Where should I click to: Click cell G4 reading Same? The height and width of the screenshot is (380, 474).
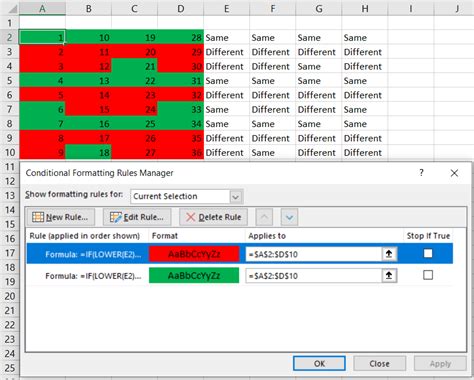point(319,66)
